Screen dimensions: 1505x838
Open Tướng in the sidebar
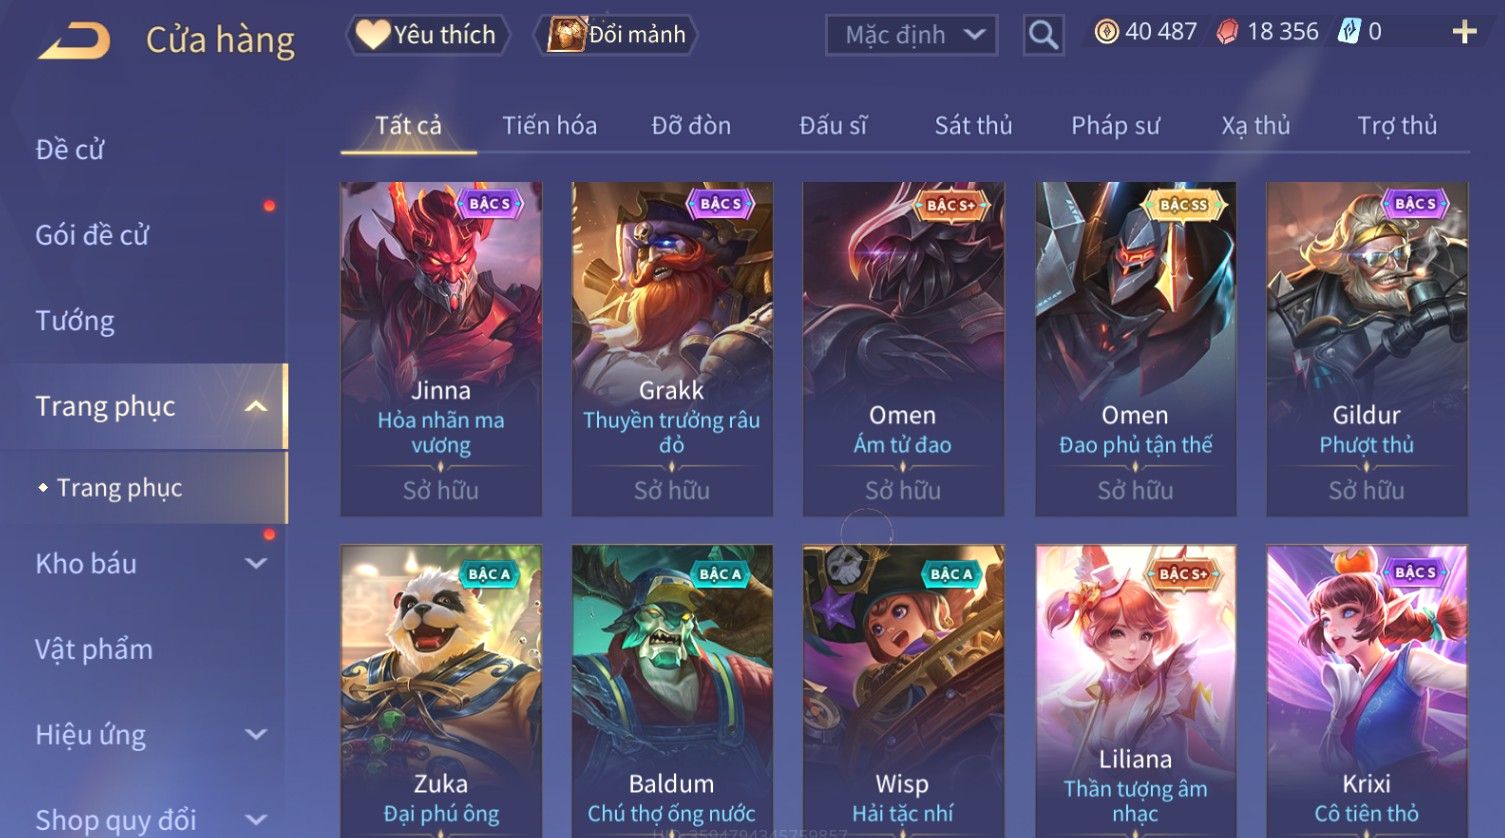(x=75, y=321)
